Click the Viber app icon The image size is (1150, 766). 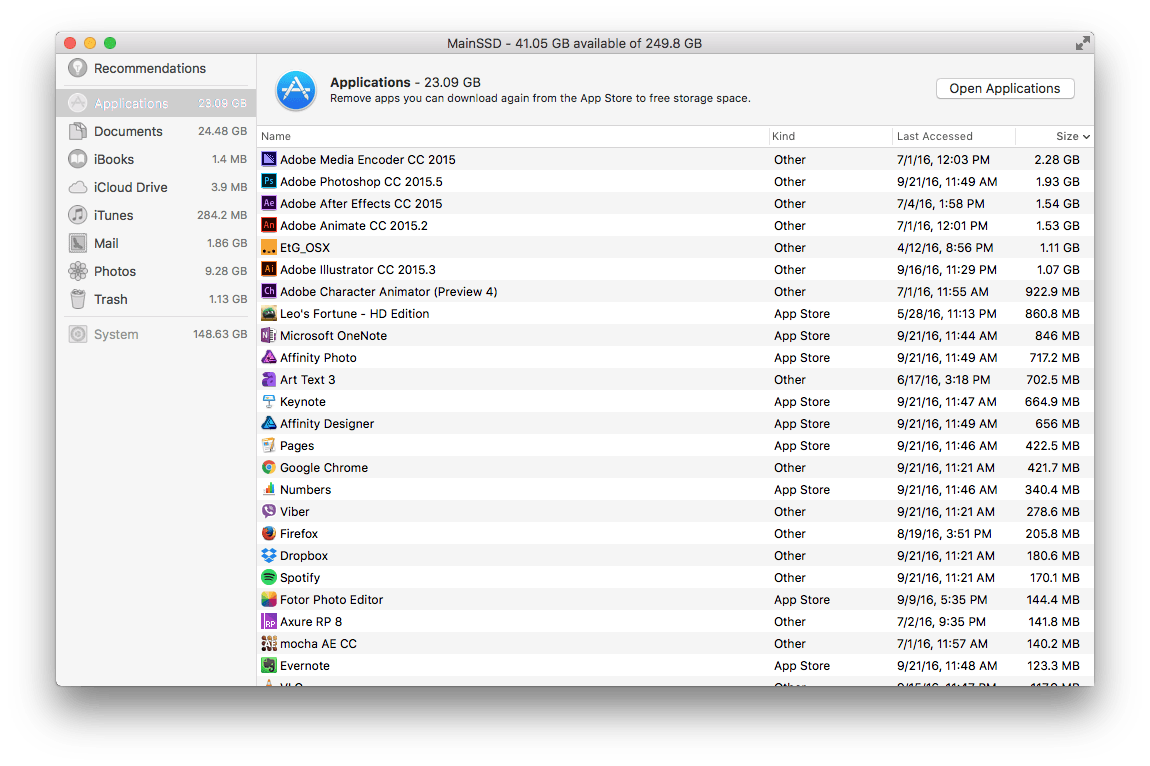point(268,511)
